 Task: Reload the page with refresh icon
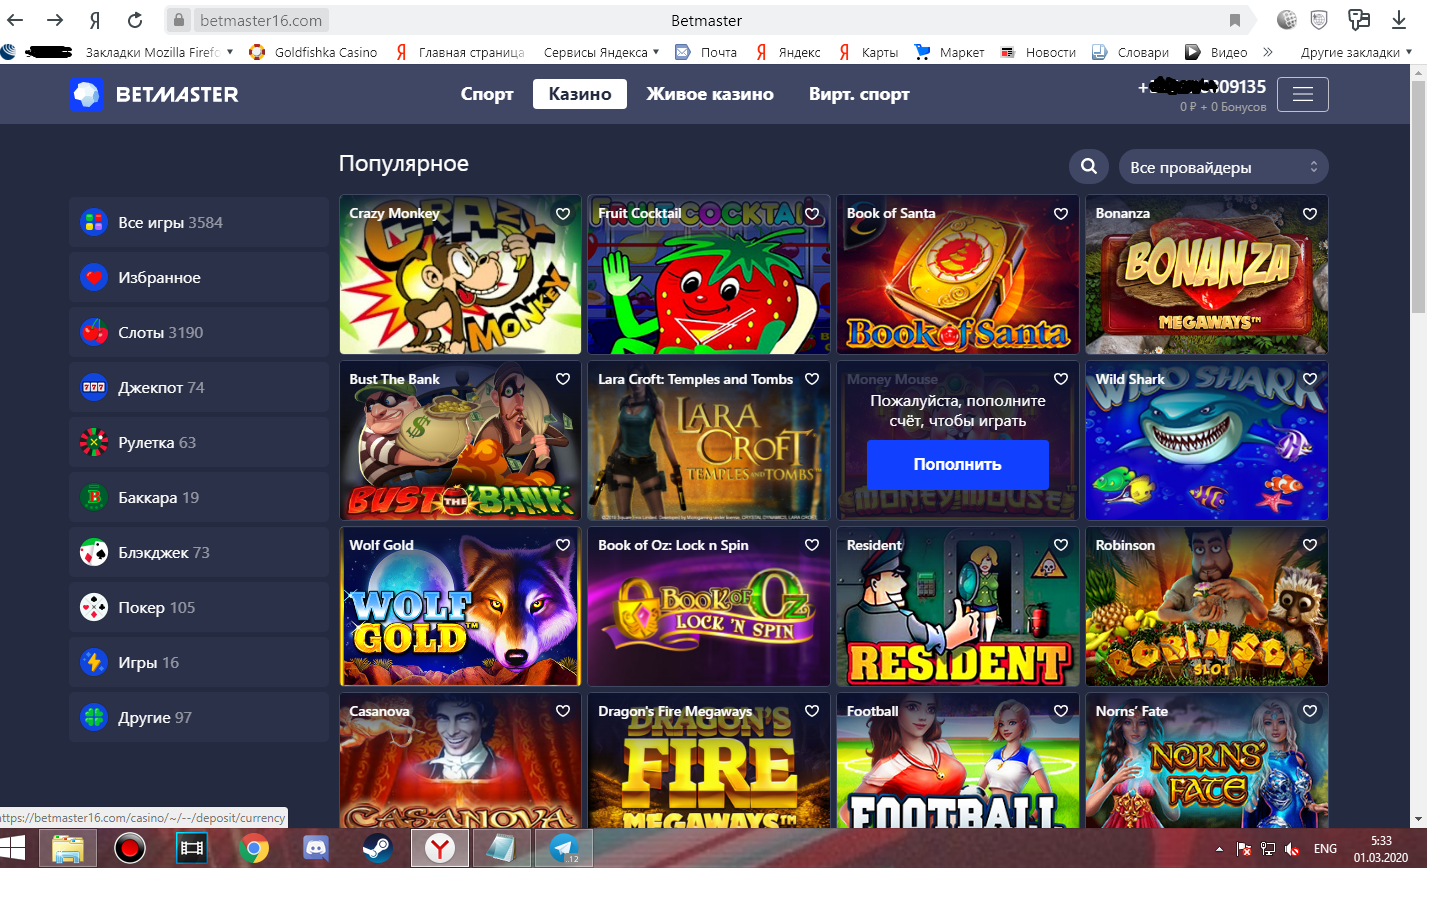click(x=135, y=20)
